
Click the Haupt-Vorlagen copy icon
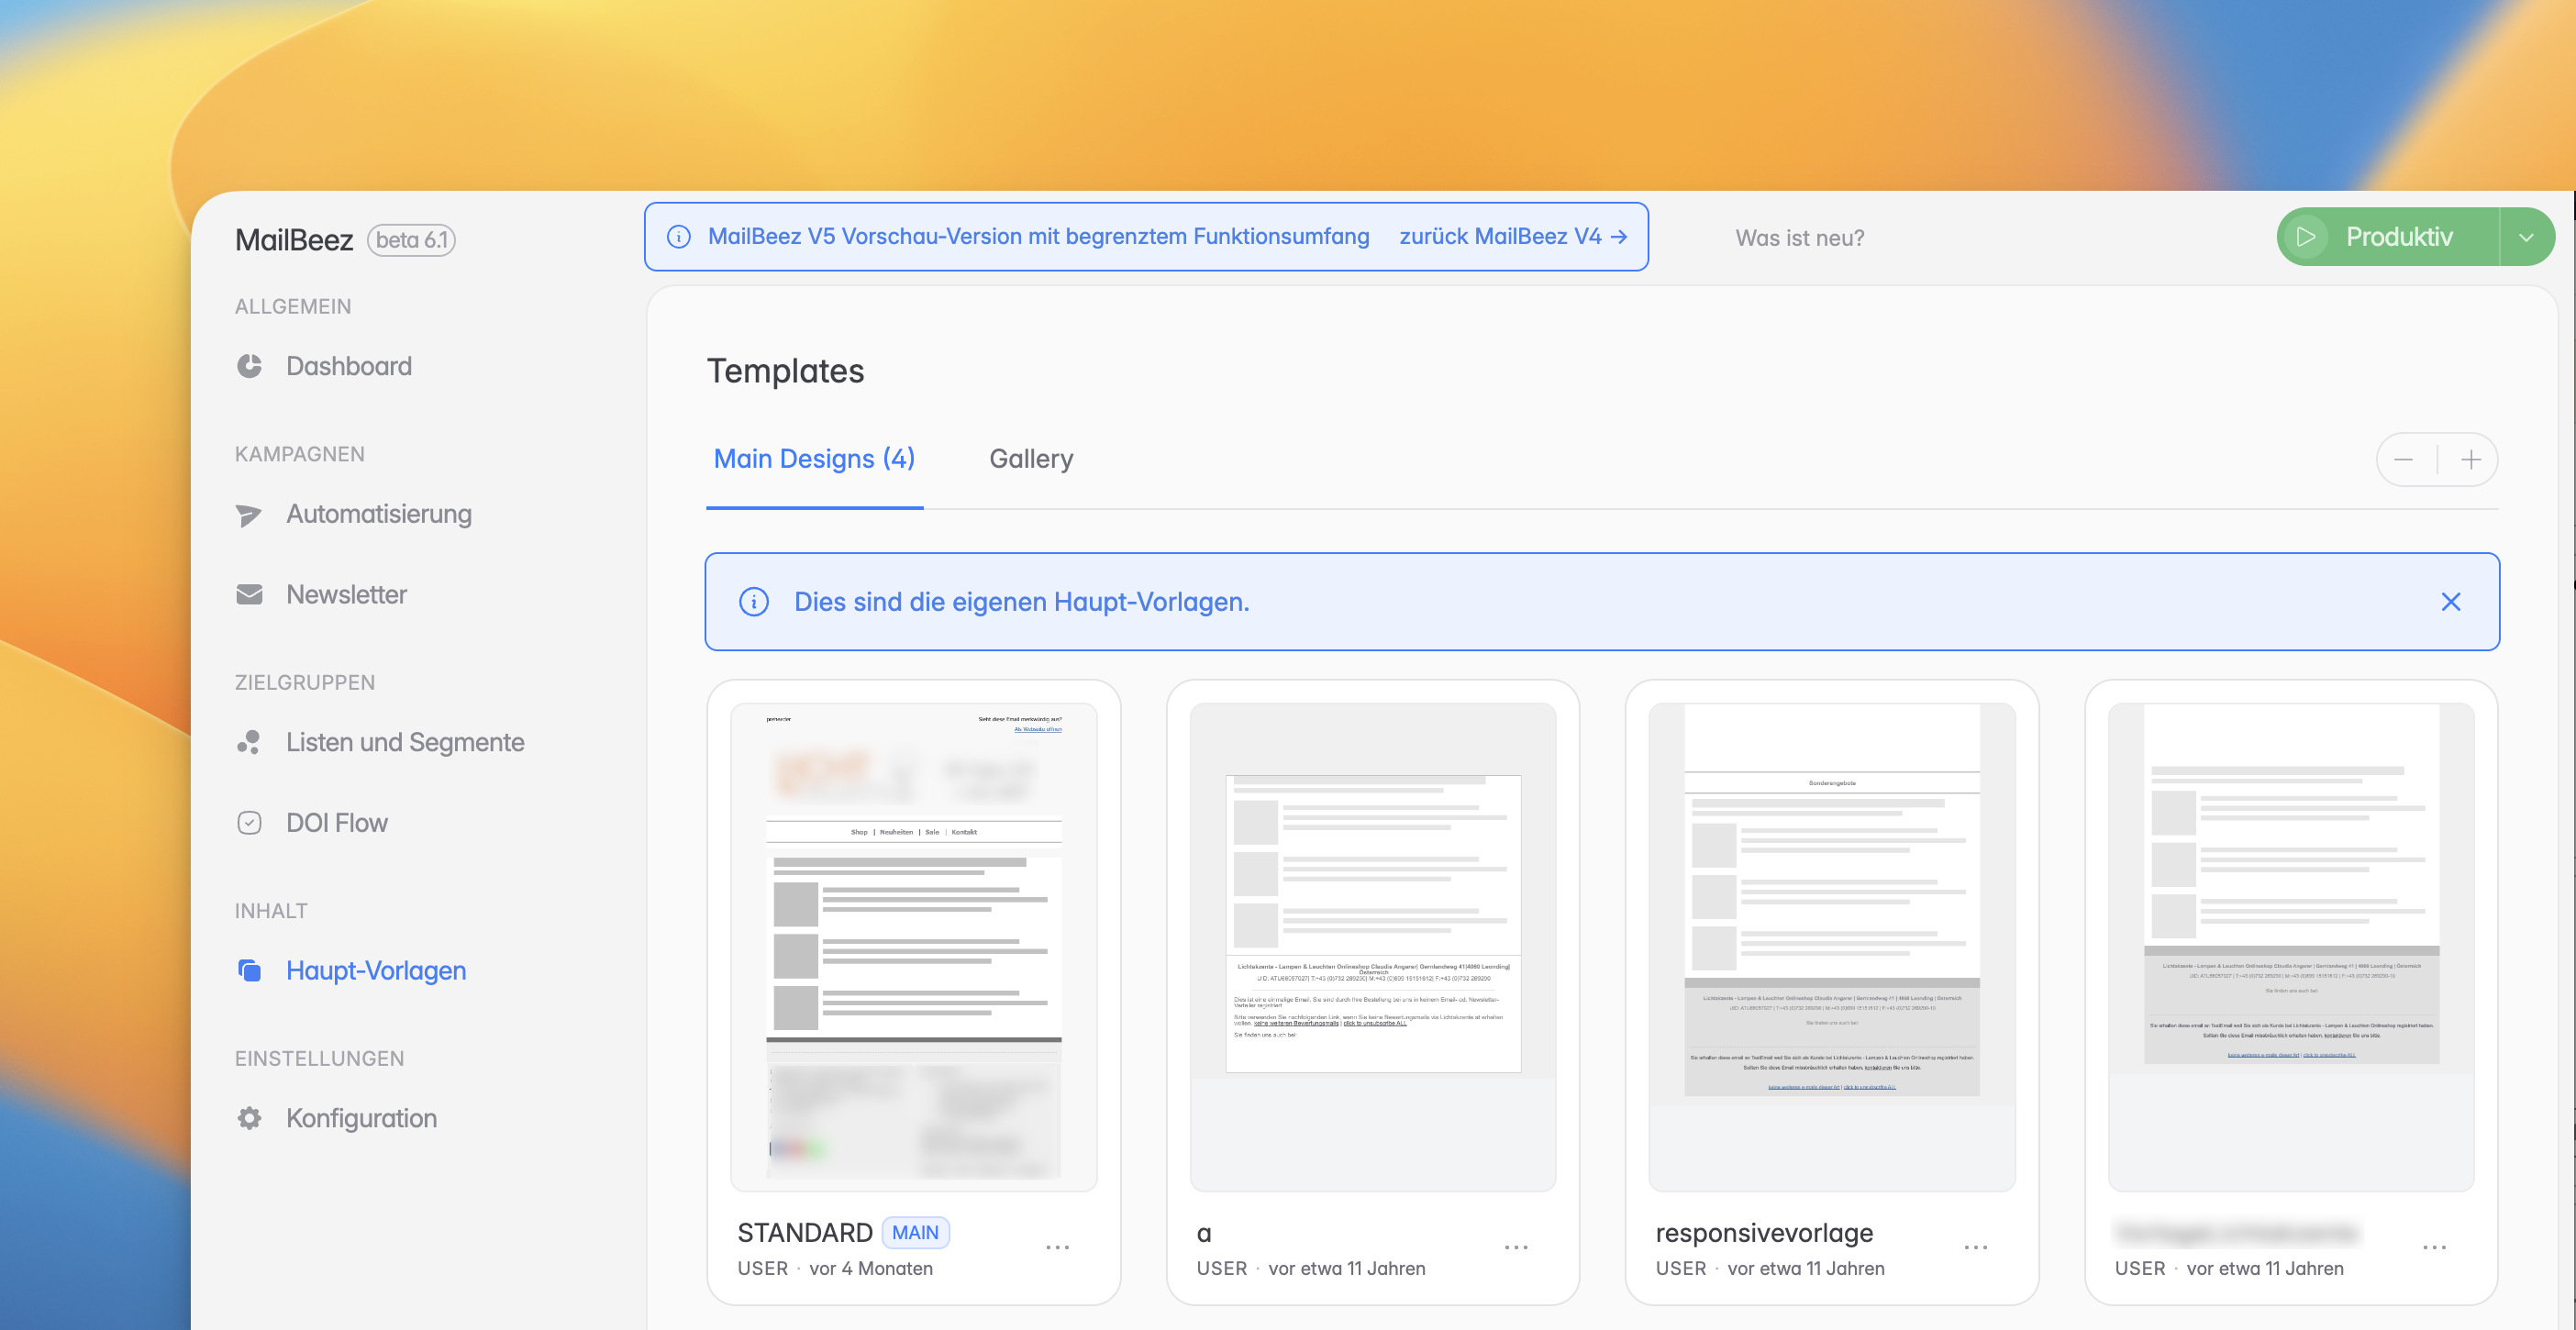(x=249, y=970)
